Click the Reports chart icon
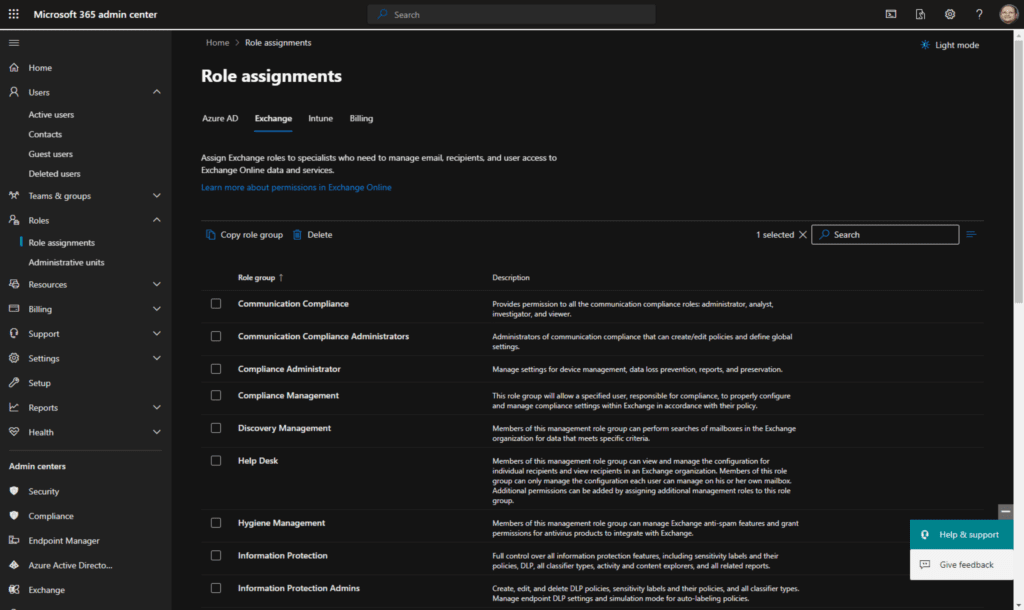The height and width of the screenshot is (610, 1024). coord(14,407)
